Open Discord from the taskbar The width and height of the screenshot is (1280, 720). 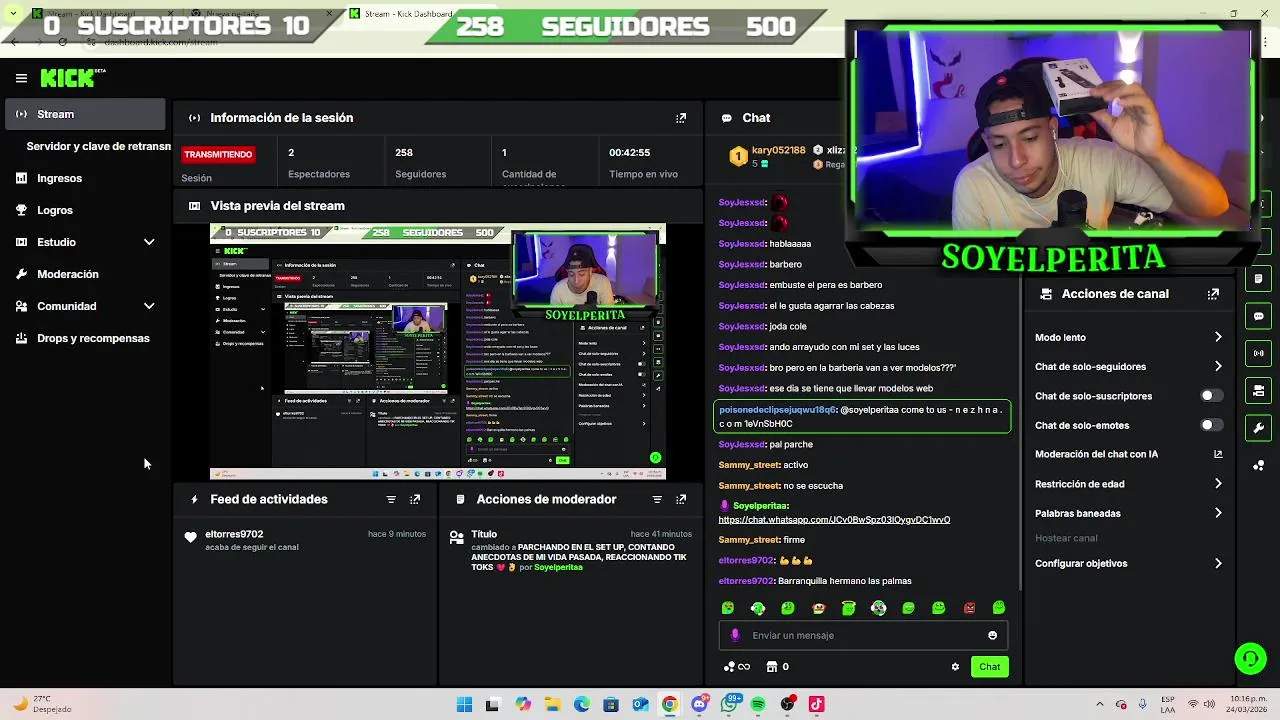[699, 704]
